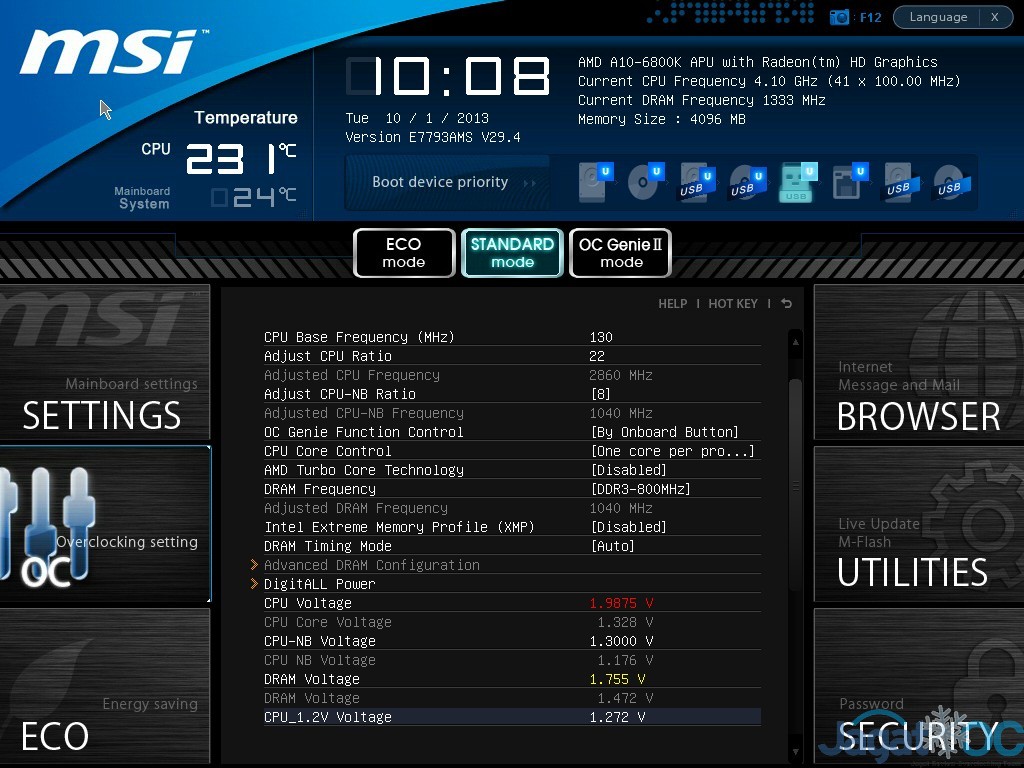Click the Memory Size 4096 MB line

click(x=662, y=119)
